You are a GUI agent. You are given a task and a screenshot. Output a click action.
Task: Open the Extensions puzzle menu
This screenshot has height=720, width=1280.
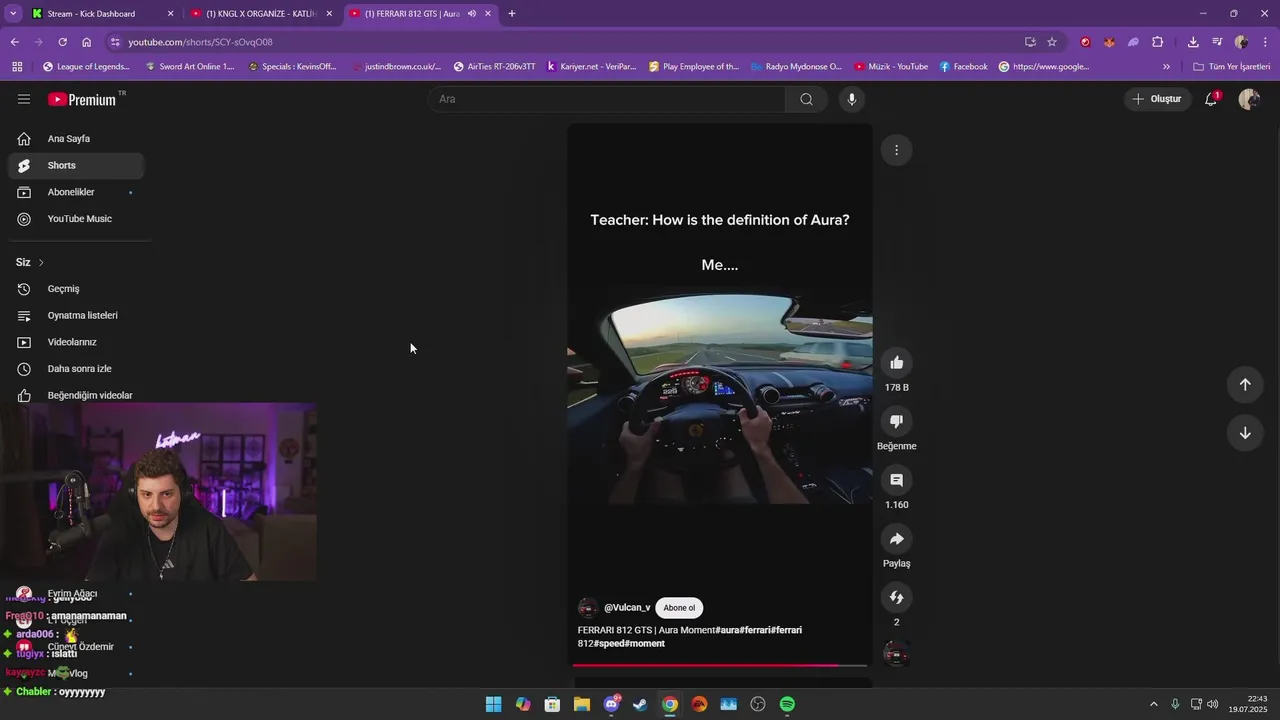pos(1158,42)
